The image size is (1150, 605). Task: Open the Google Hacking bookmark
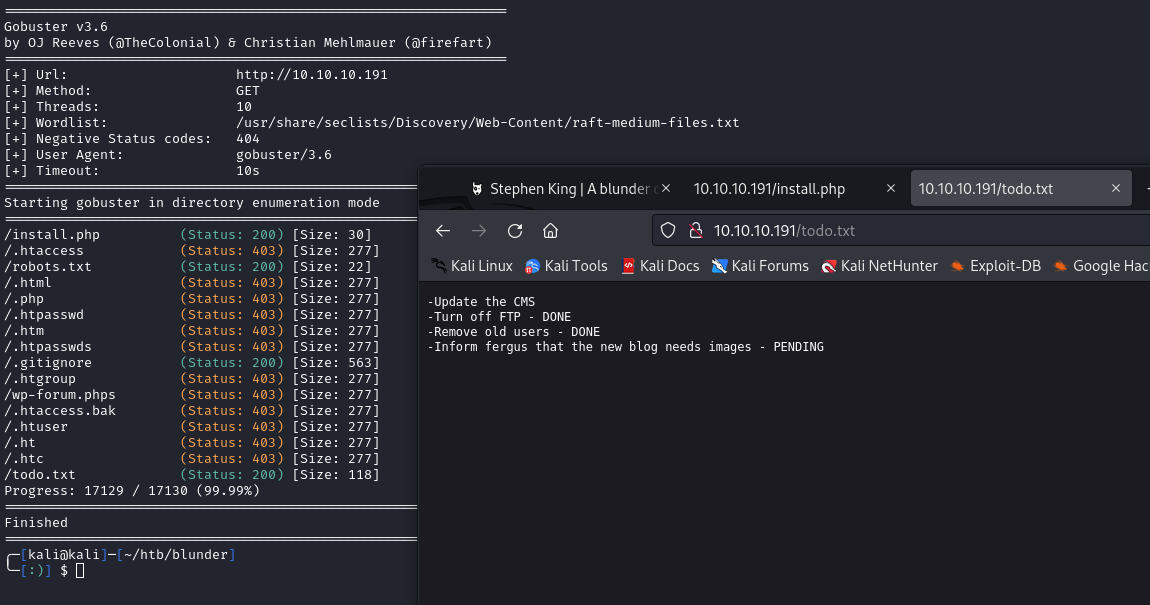(x=1100, y=266)
